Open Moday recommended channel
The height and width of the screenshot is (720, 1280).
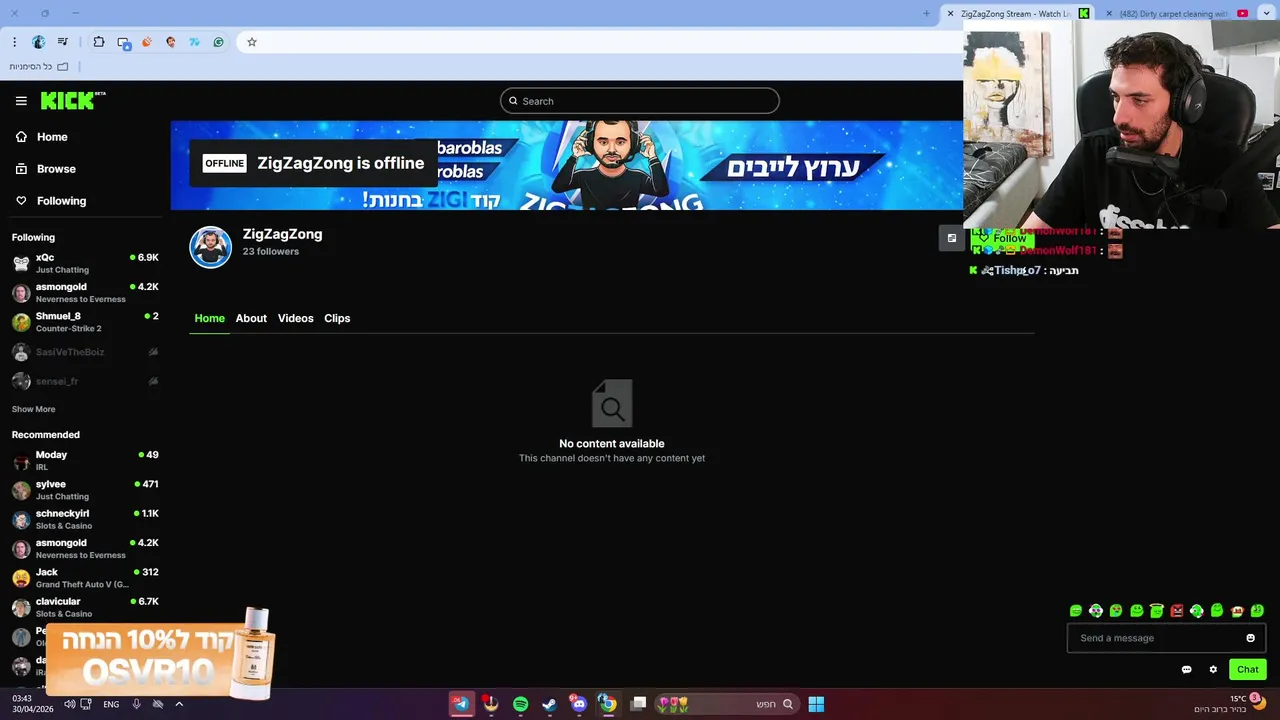coord(85,460)
